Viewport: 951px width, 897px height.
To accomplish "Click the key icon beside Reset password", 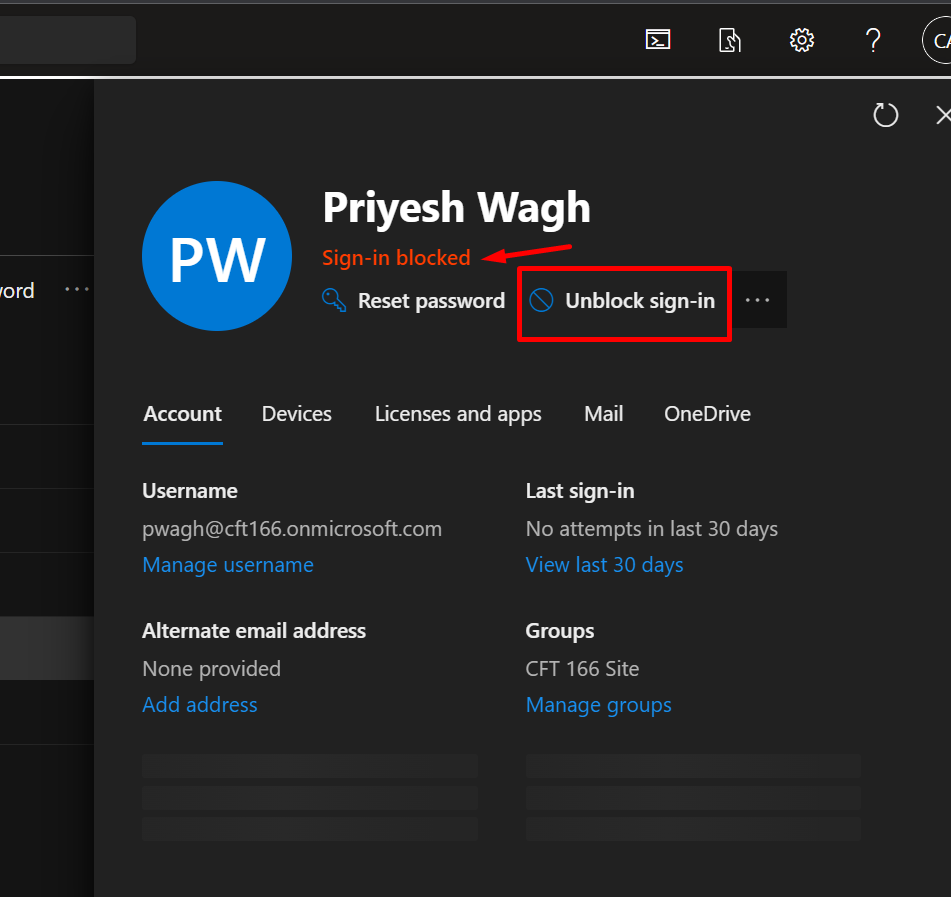I will 333,300.
